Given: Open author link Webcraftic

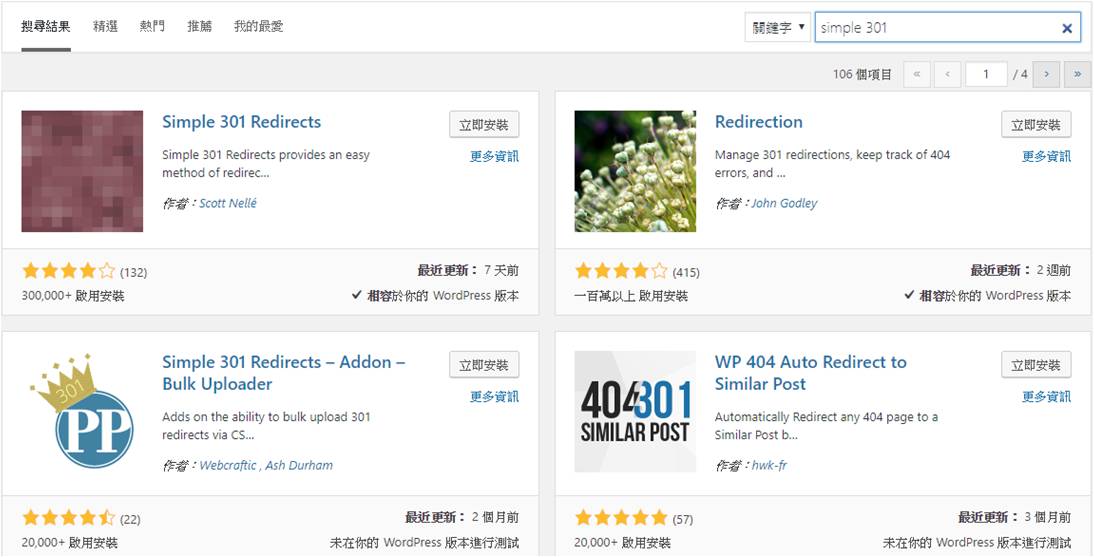Looking at the screenshot, I should point(227,465).
